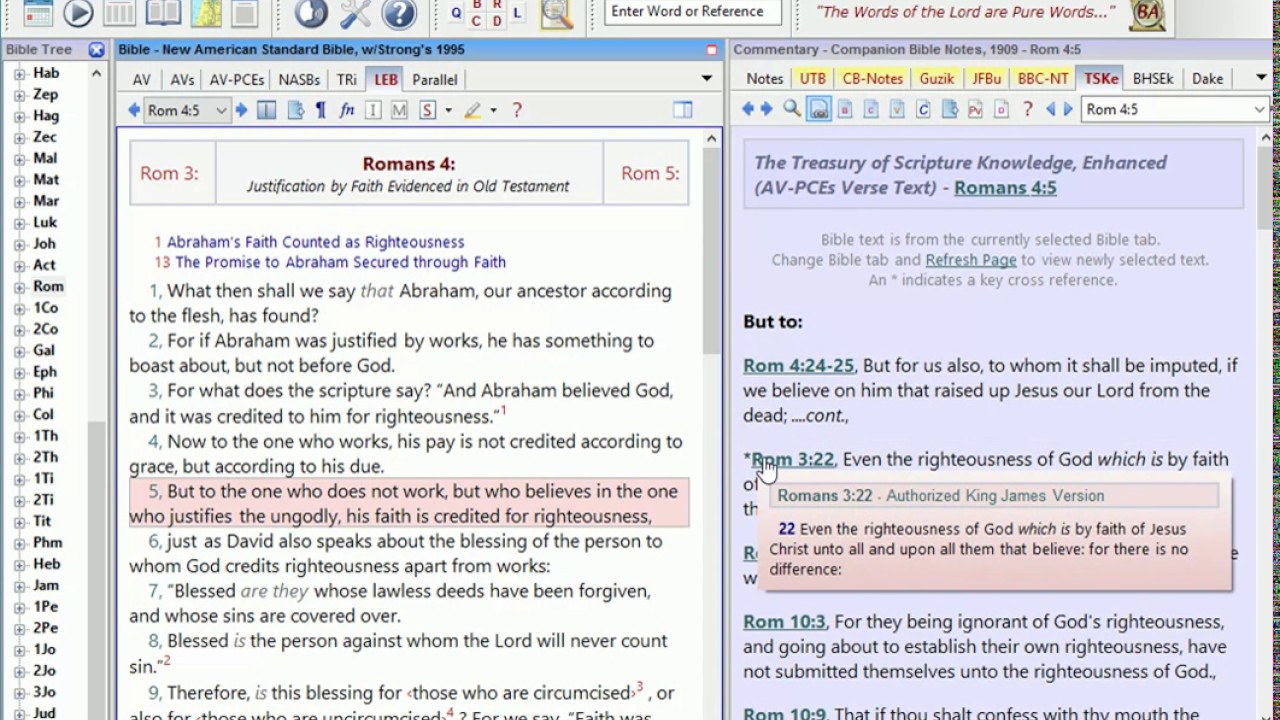Go to Rom 5: next chapter
Screen dimensions: 1280x720
click(x=650, y=173)
